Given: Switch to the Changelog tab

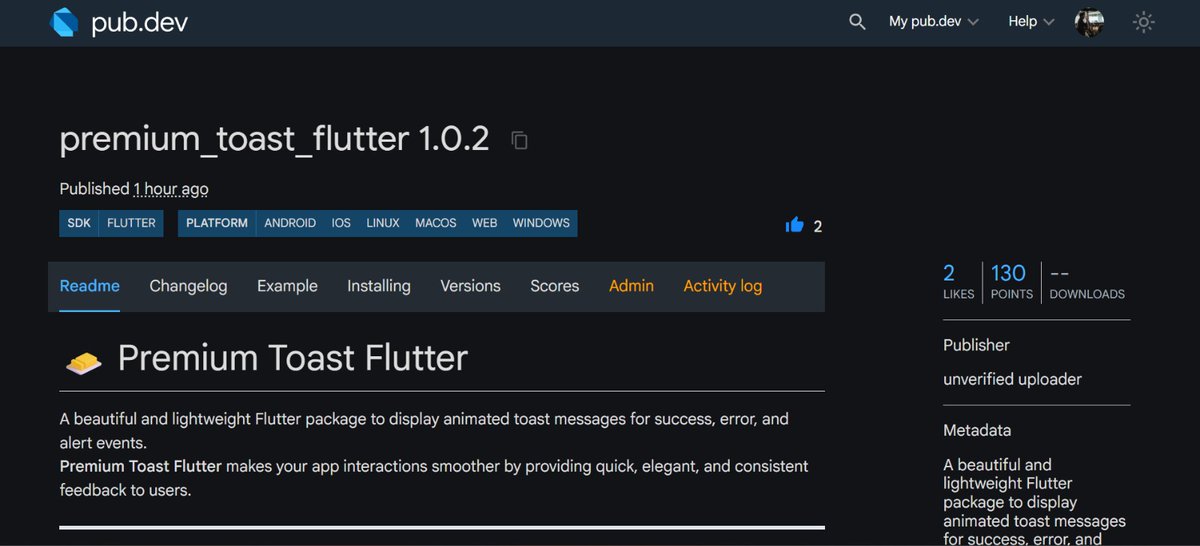Looking at the screenshot, I should coord(188,286).
